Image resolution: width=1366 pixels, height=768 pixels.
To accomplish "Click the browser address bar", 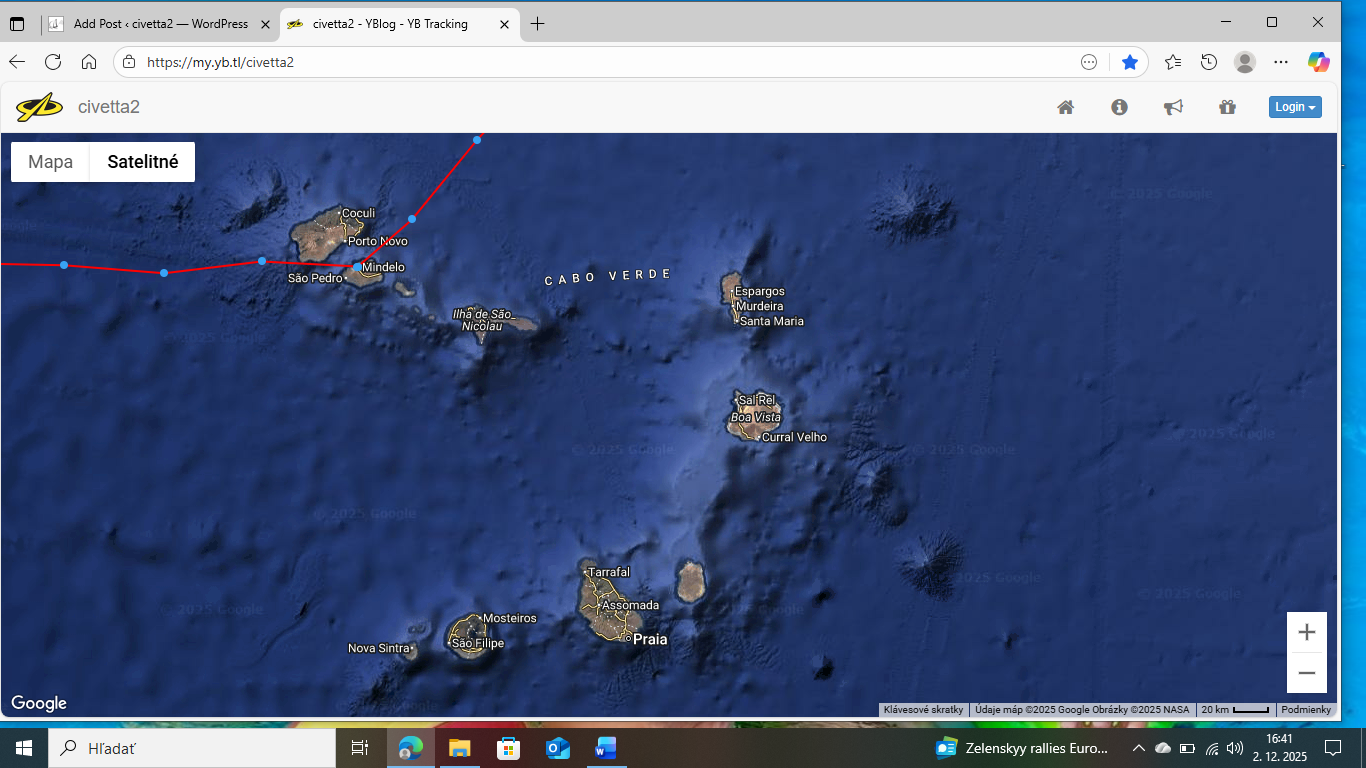I will 600,62.
